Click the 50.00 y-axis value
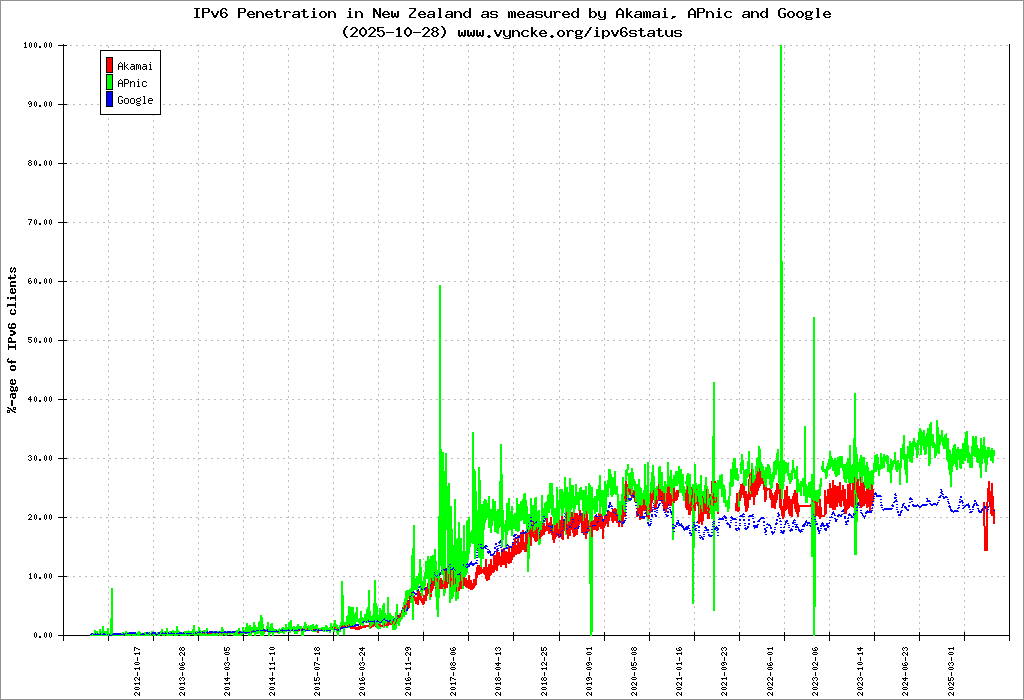The height and width of the screenshot is (700, 1024). [40, 340]
